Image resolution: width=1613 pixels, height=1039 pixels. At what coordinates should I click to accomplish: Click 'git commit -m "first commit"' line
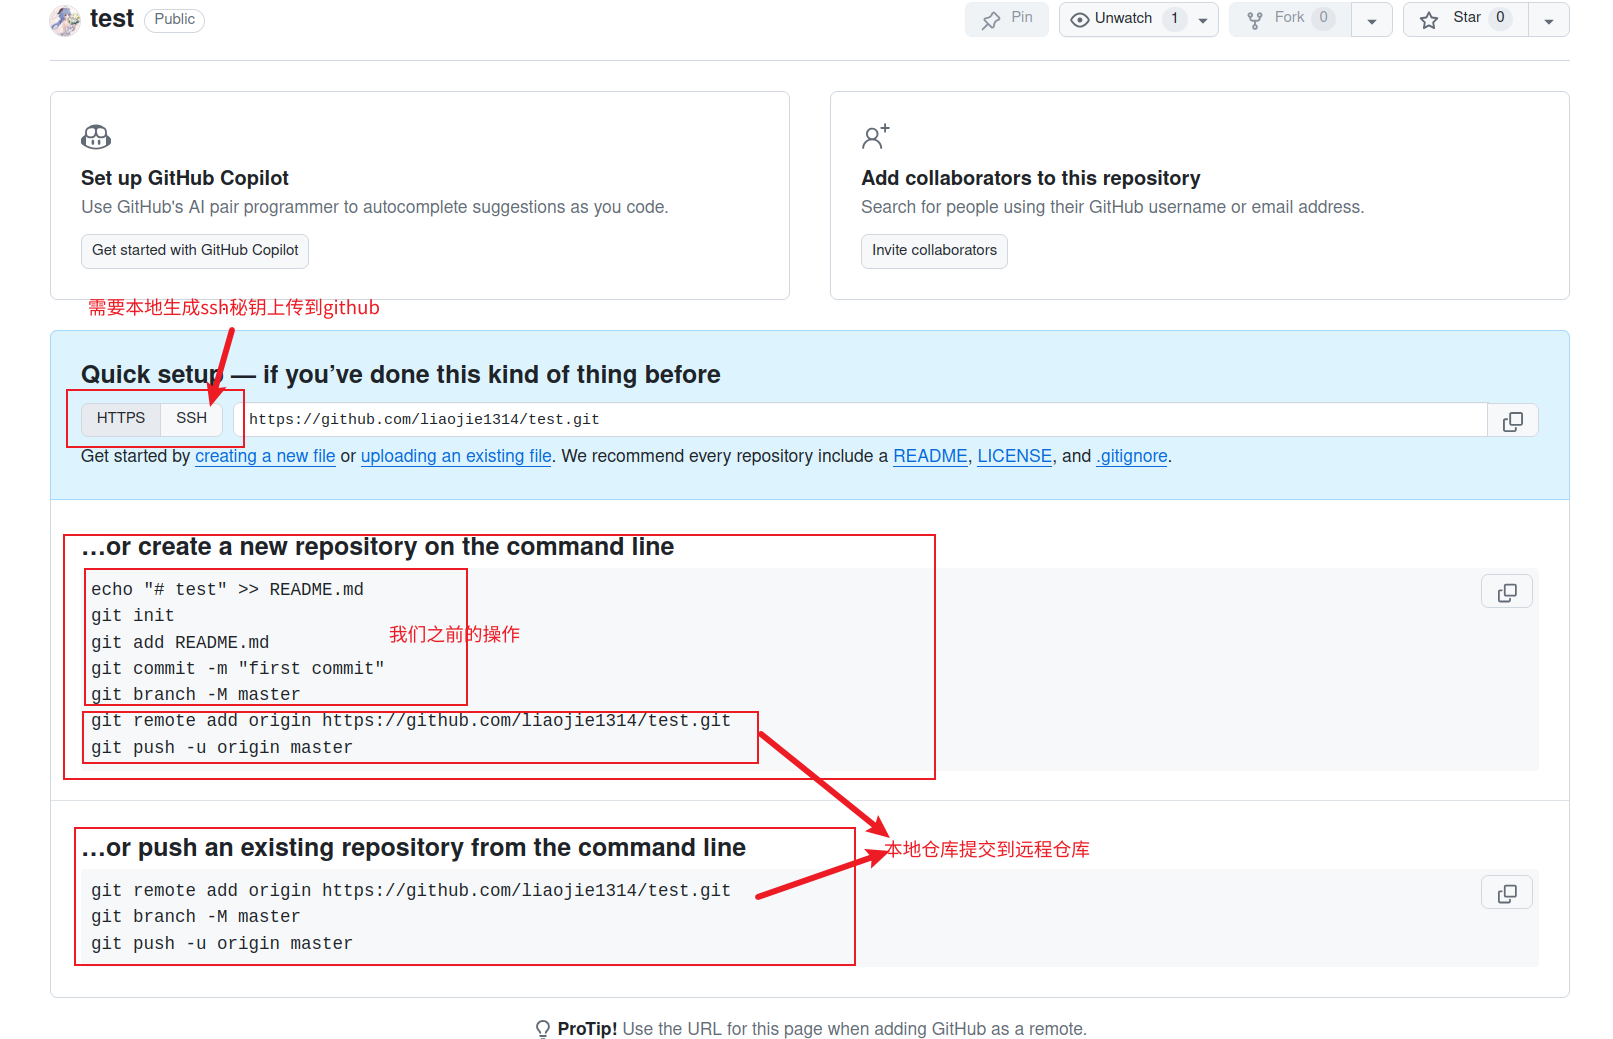pyautogui.click(x=238, y=669)
